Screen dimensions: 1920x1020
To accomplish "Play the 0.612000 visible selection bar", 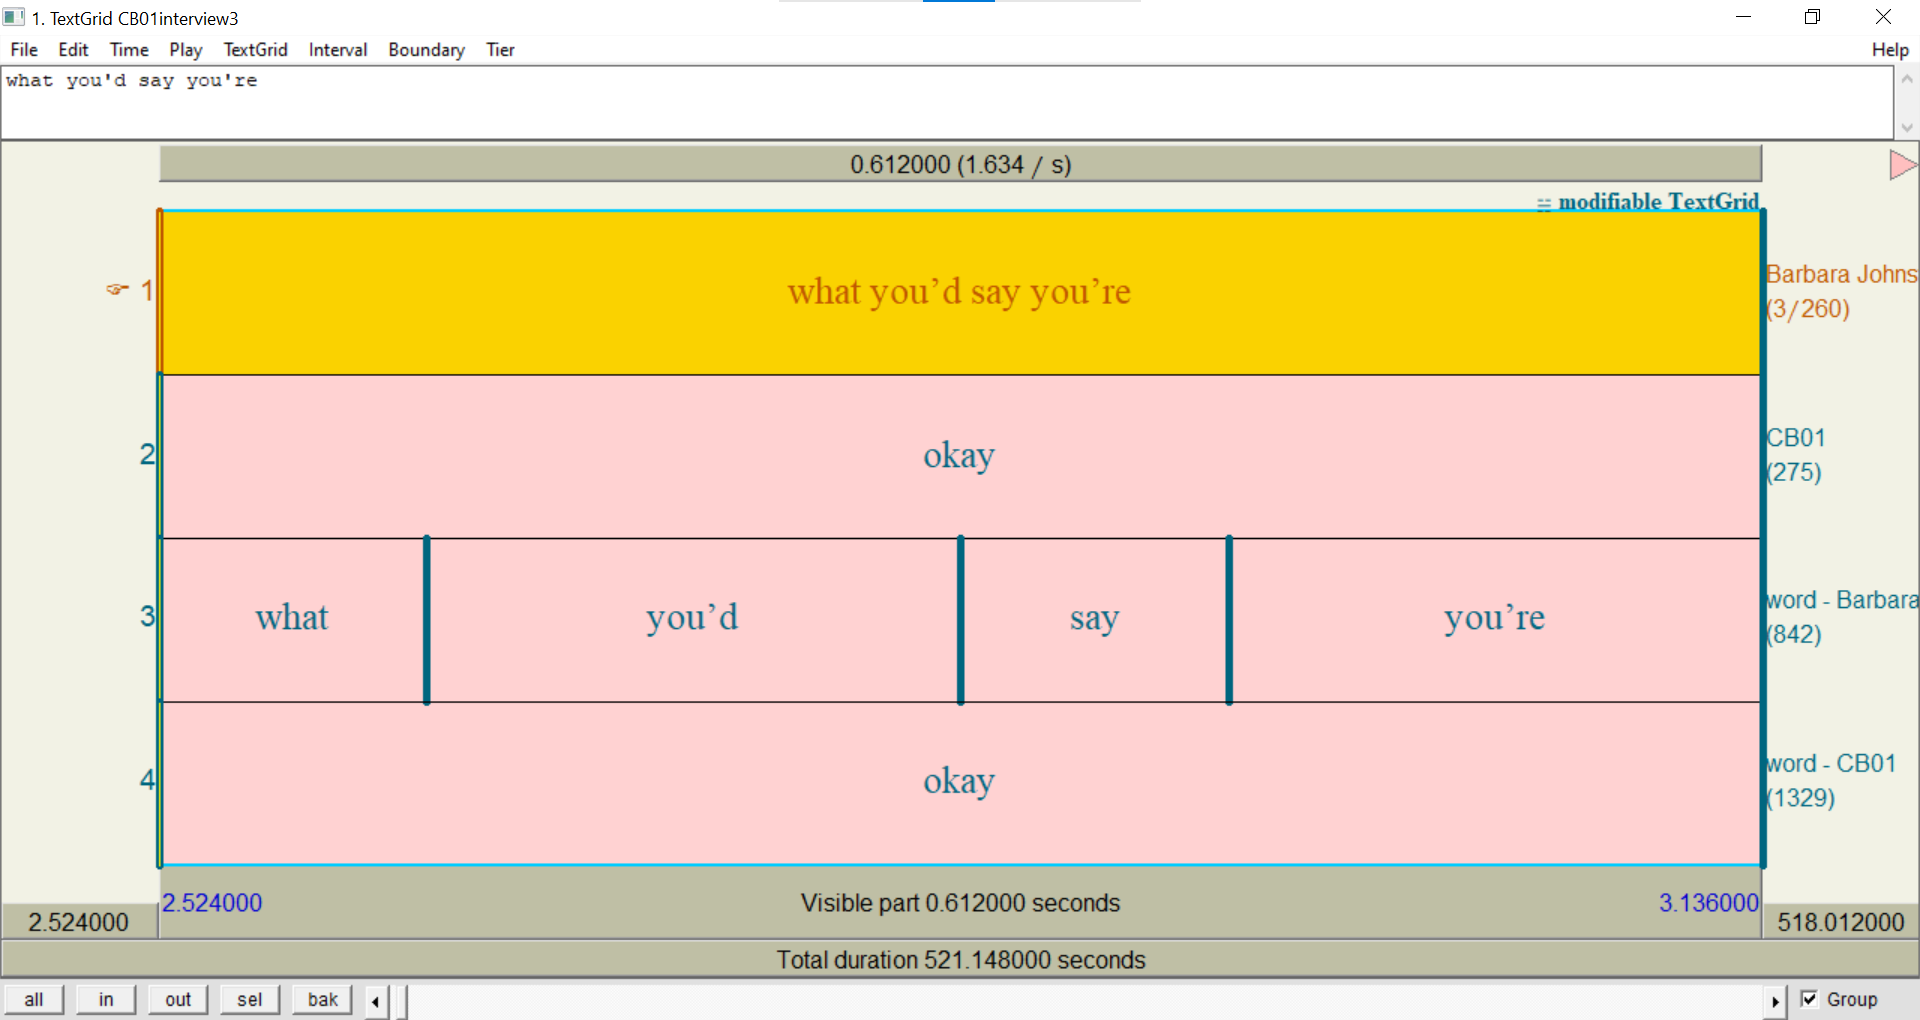I will (960, 164).
